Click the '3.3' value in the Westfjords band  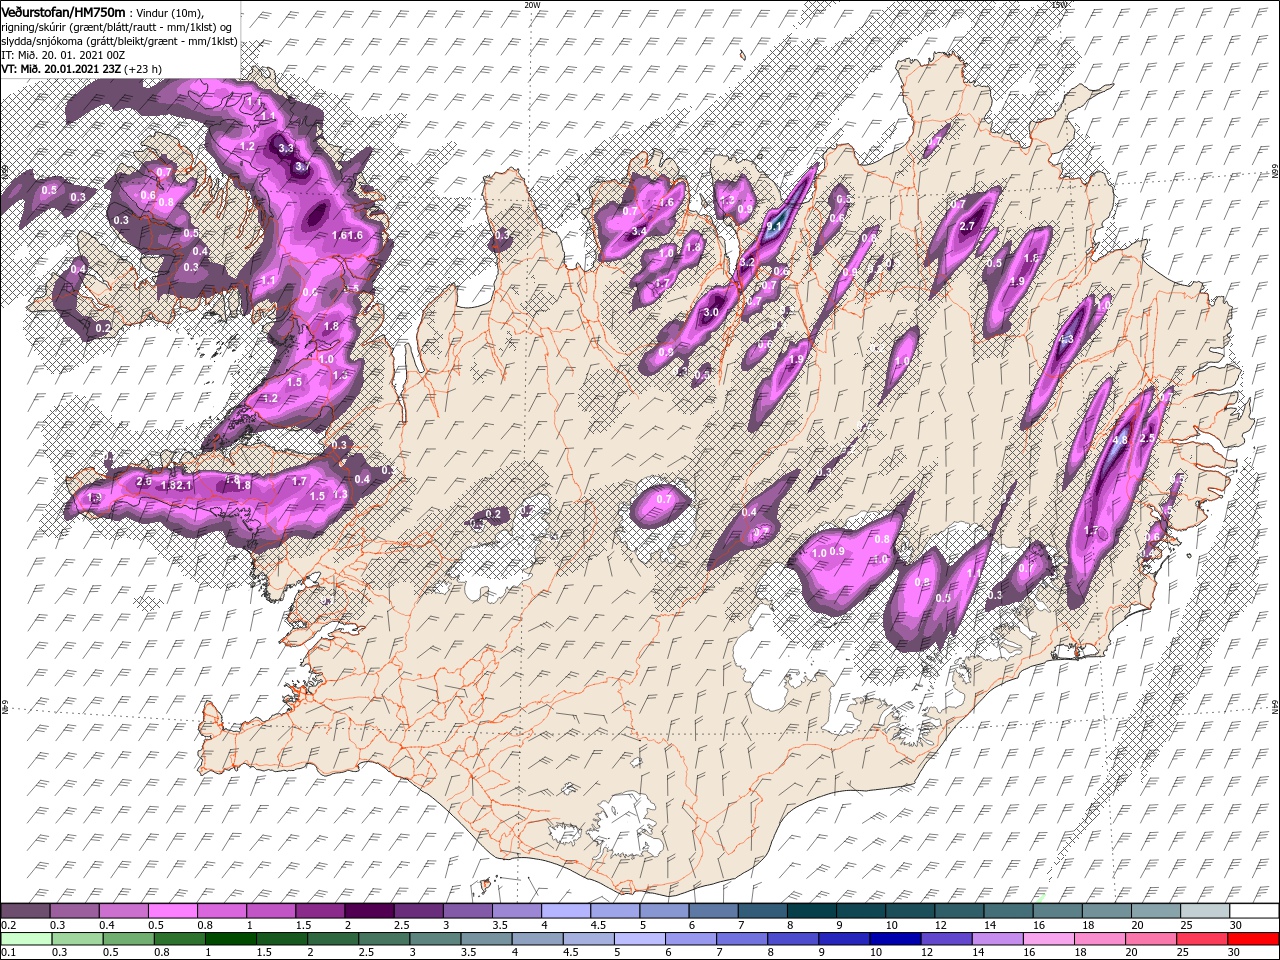pyautogui.click(x=286, y=149)
